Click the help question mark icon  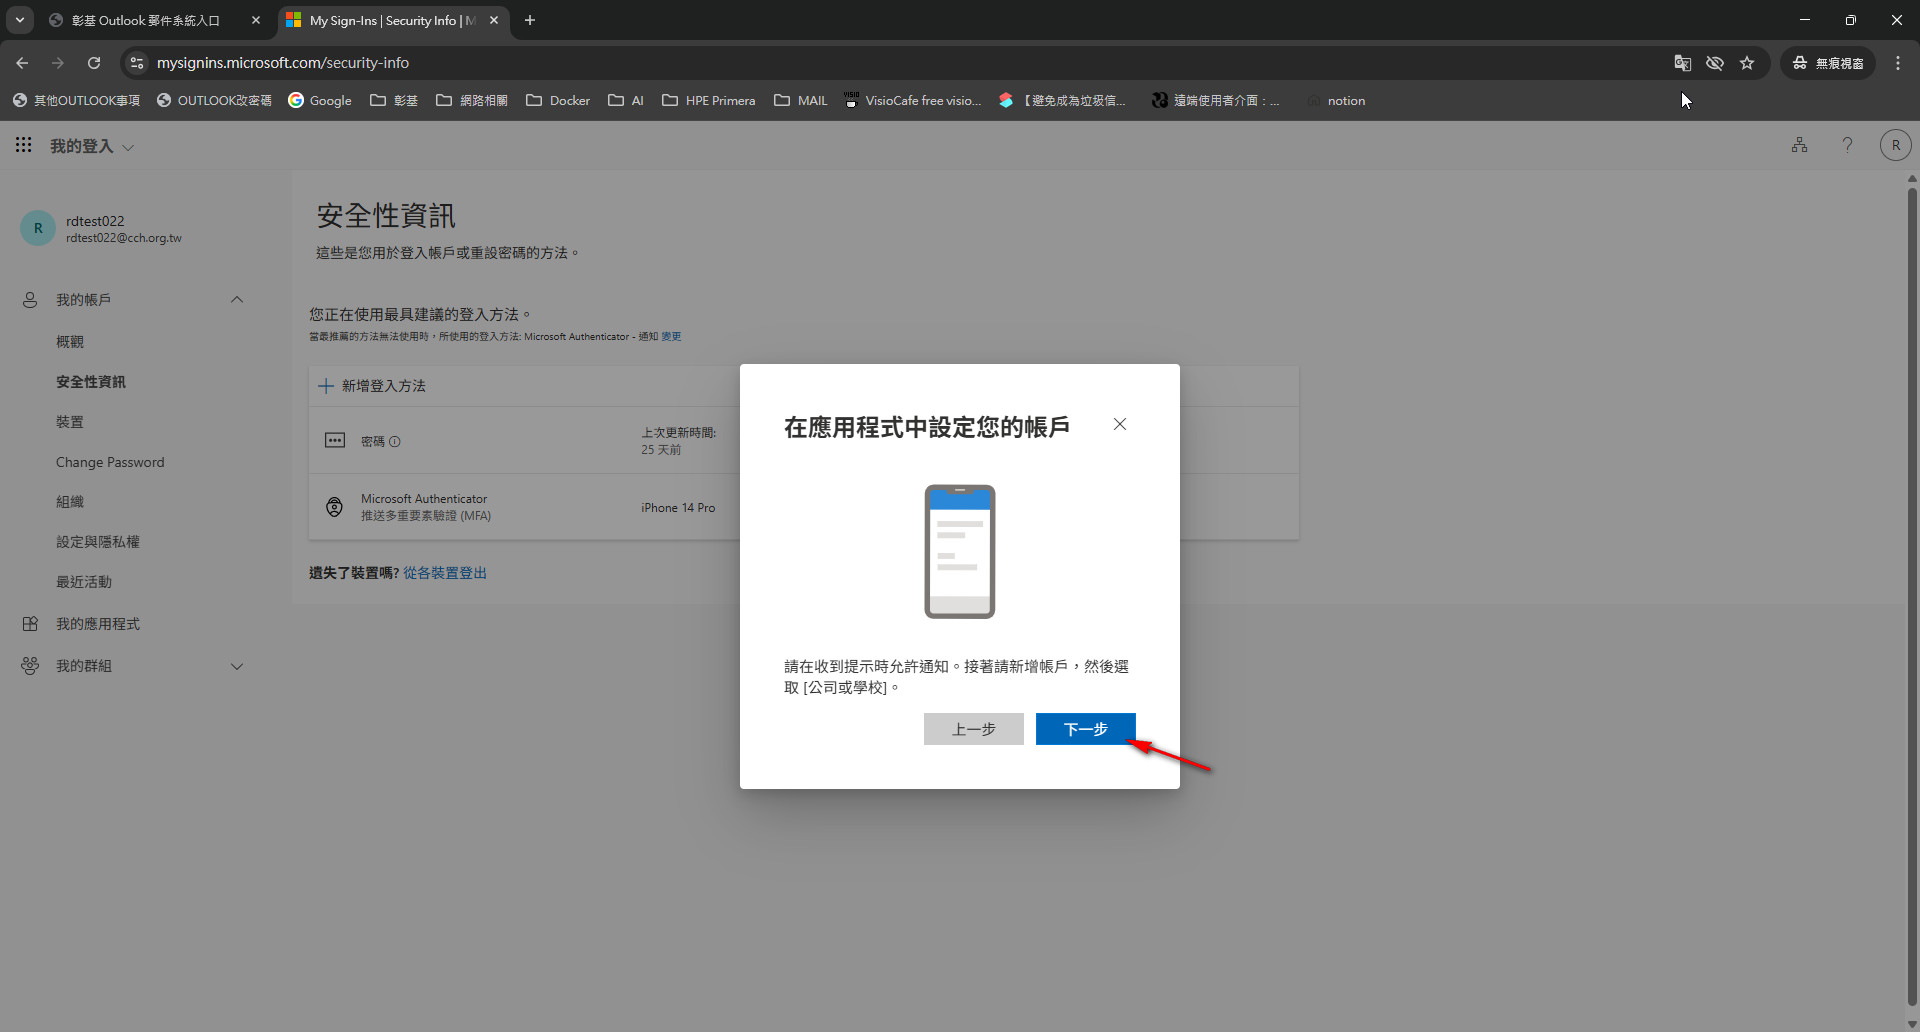[1847, 145]
